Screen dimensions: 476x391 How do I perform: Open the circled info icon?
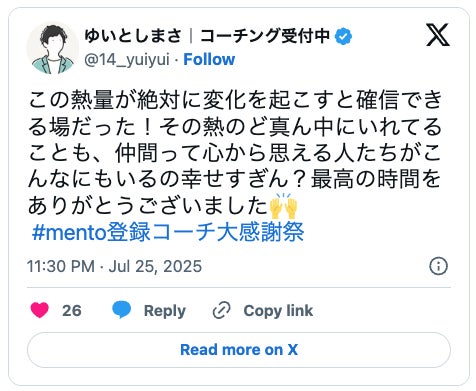[x=438, y=266]
